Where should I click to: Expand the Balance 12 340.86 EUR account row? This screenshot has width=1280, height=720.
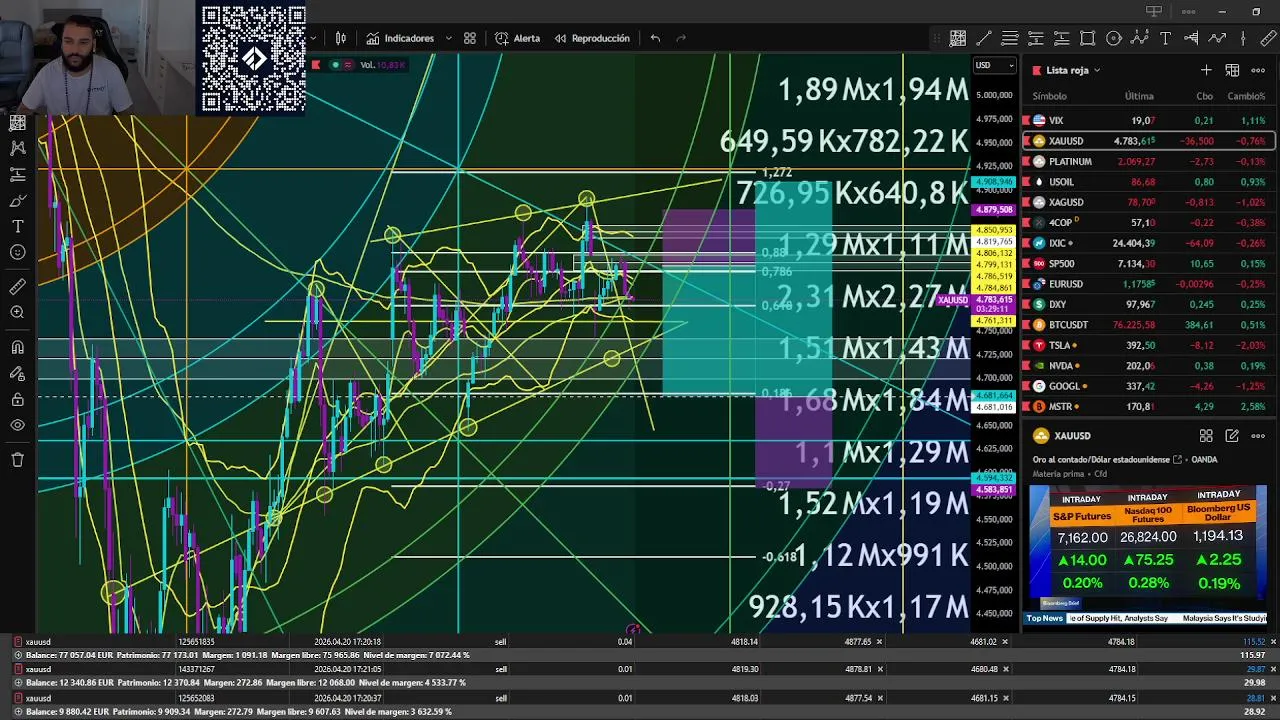pos(18,683)
